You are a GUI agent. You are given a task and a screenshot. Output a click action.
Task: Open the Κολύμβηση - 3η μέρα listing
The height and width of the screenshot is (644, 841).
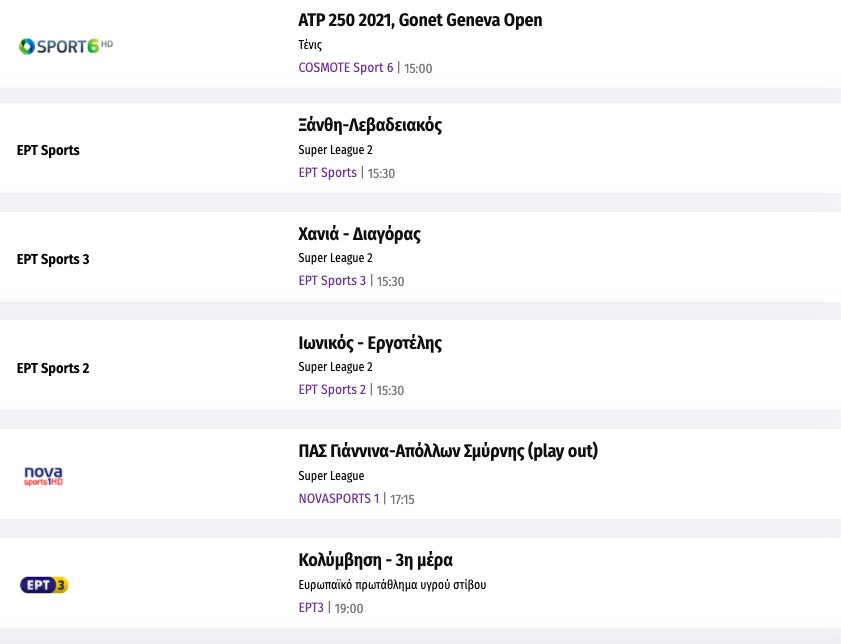pos(382,560)
